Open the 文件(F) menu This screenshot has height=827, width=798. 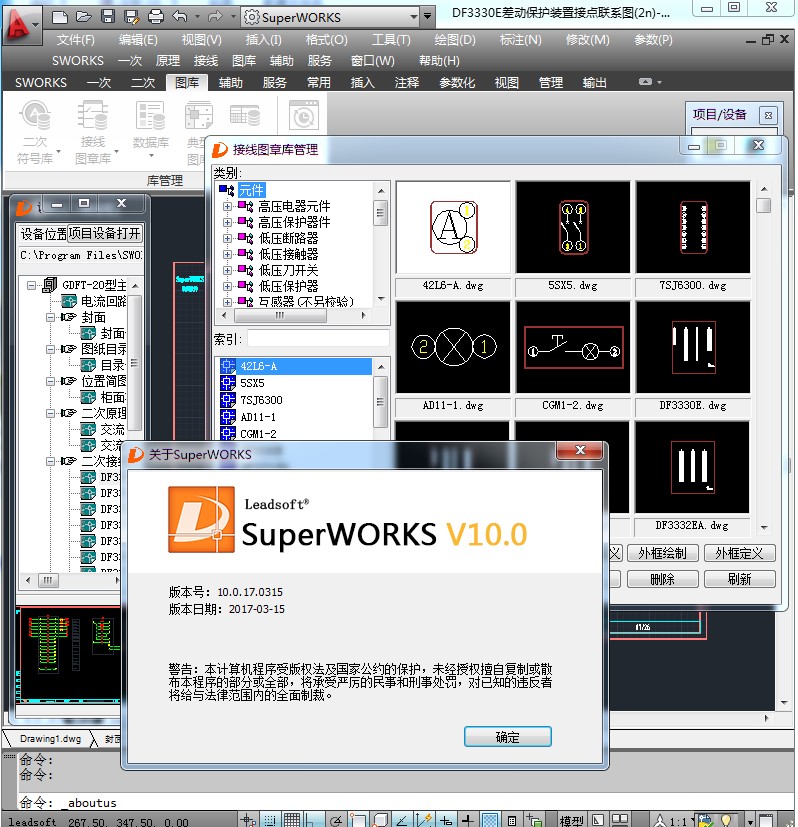point(75,40)
